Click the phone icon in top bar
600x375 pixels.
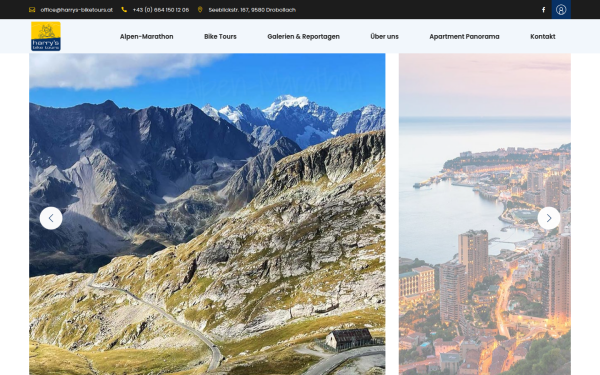124,10
